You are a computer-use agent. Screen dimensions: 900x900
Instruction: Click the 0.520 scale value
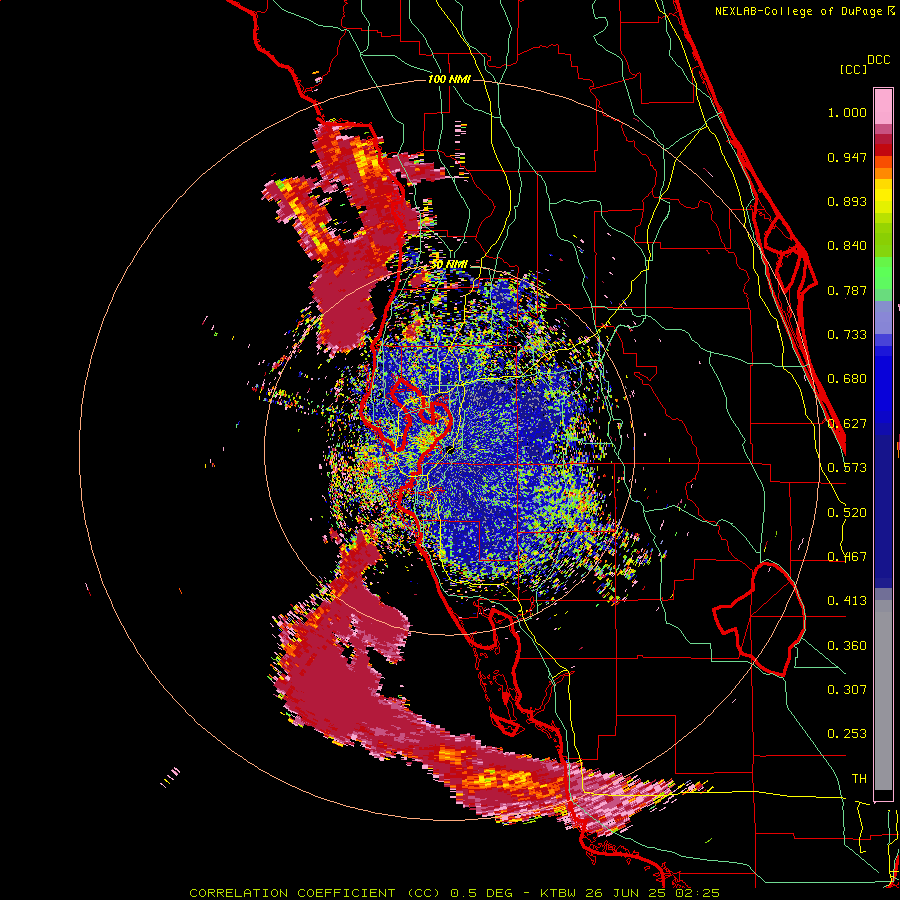point(847,513)
